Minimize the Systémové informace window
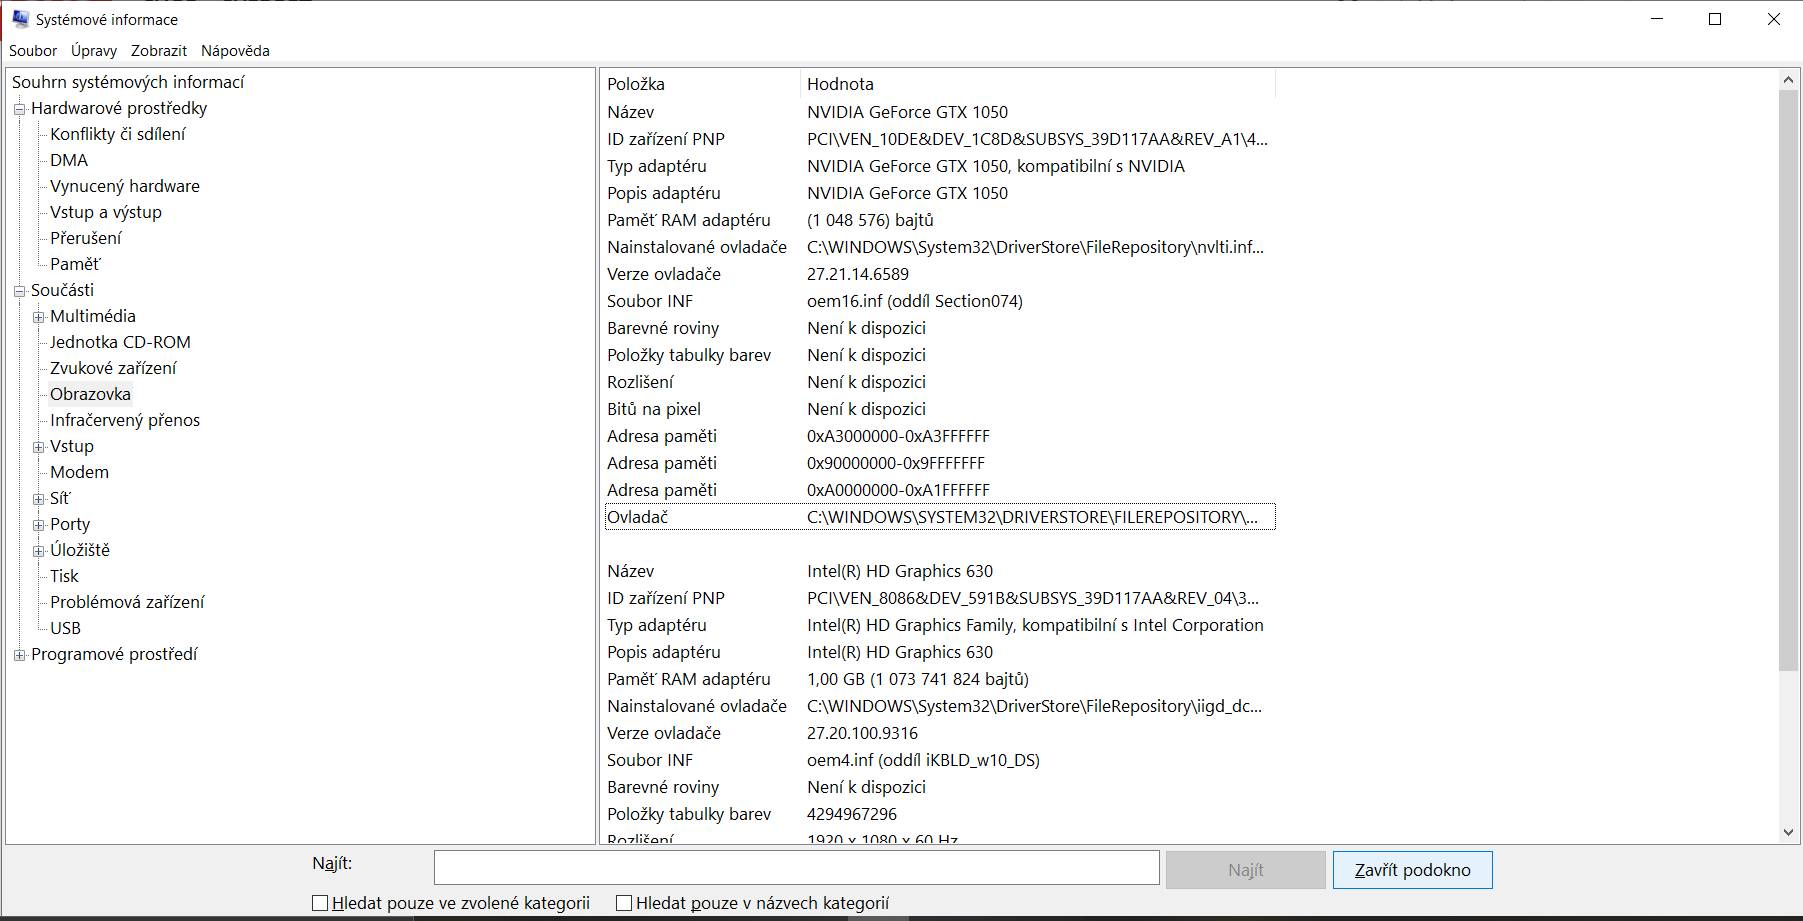 click(1657, 19)
